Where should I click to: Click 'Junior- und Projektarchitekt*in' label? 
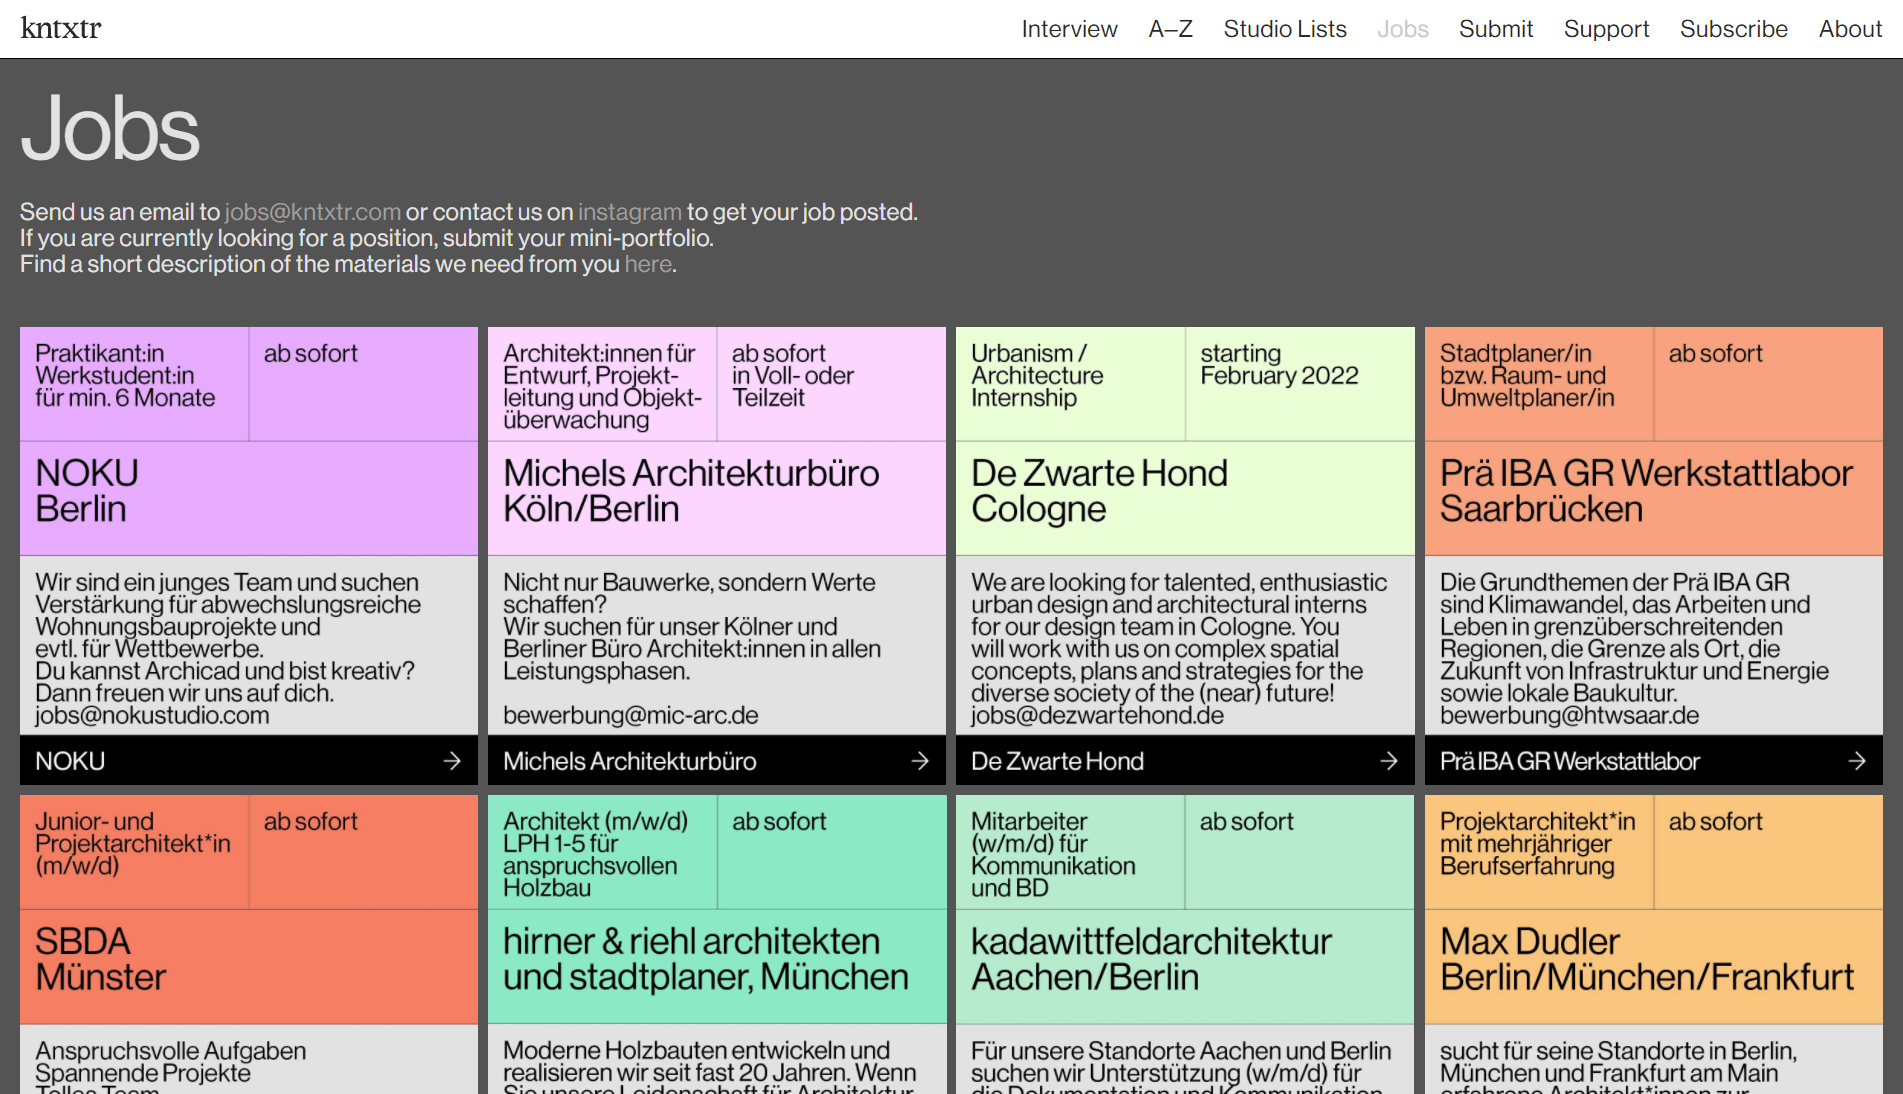tap(132, 844)
